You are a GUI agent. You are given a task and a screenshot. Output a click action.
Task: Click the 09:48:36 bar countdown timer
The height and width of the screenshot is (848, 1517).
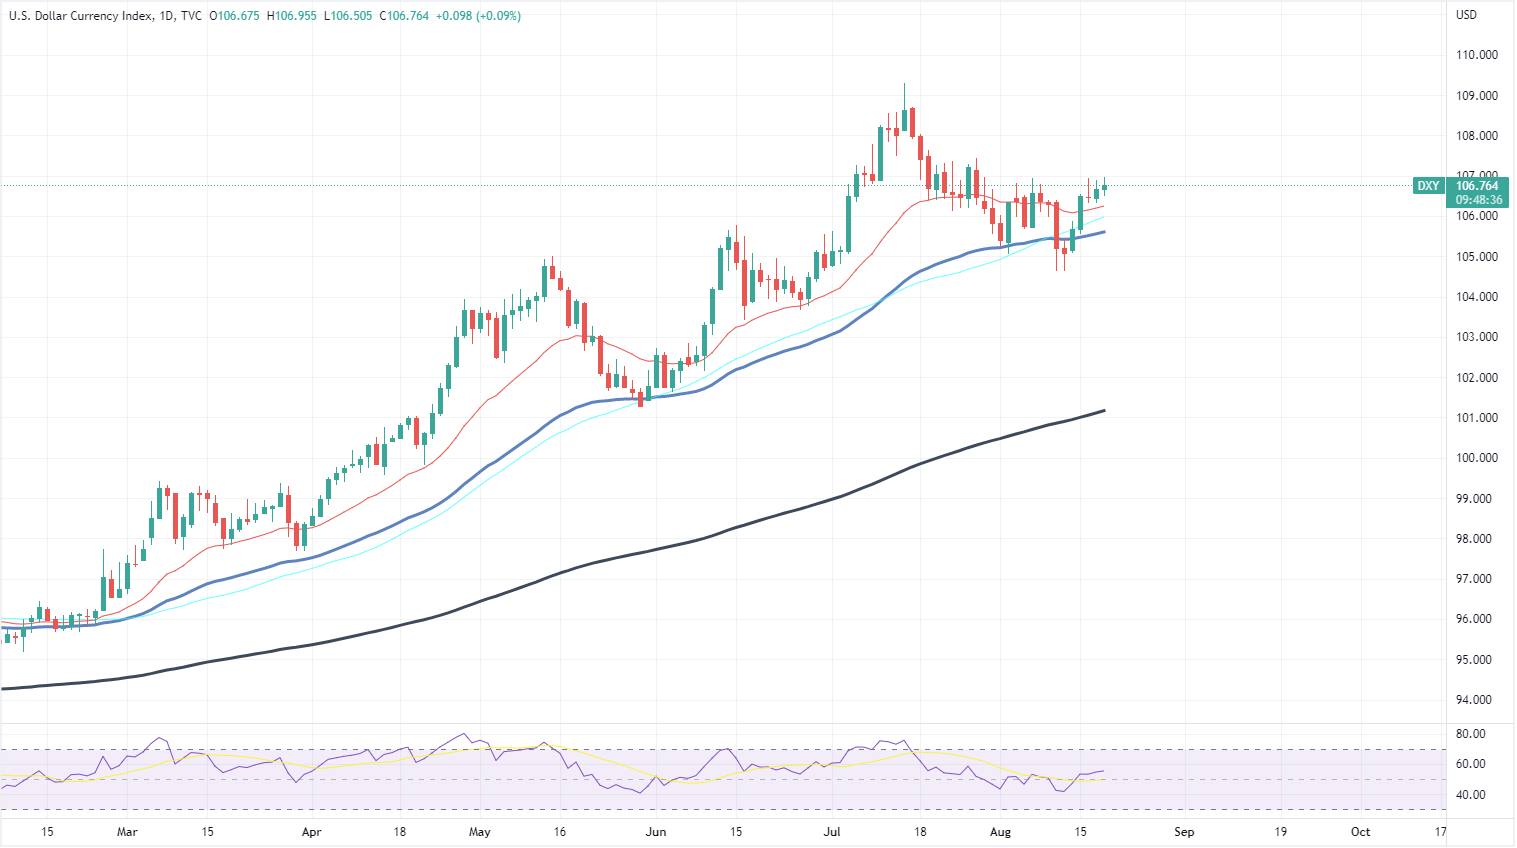coord(1477,200)
